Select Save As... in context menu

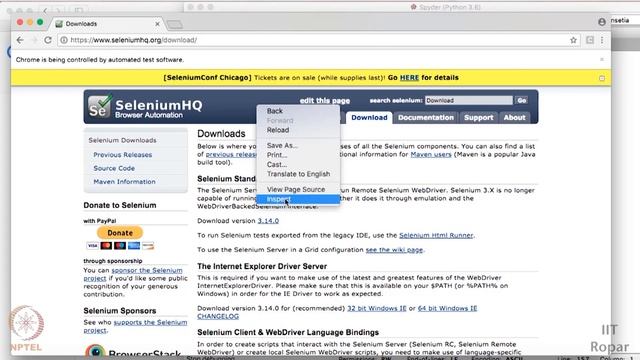(x=298, y=145)
